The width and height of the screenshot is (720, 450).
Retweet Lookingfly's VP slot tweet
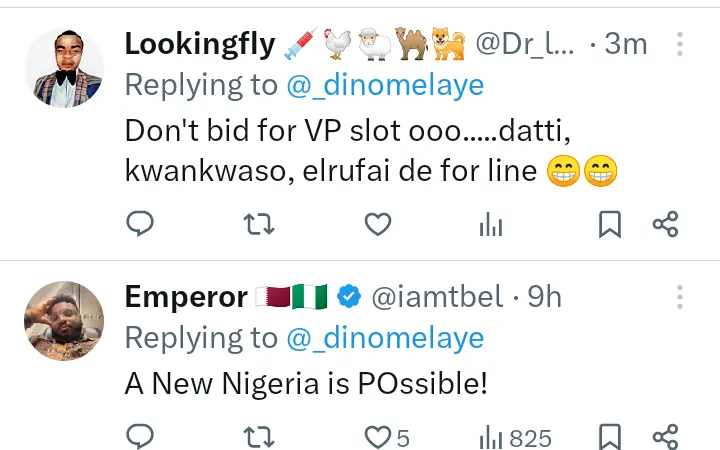click(x=259, y=225)
